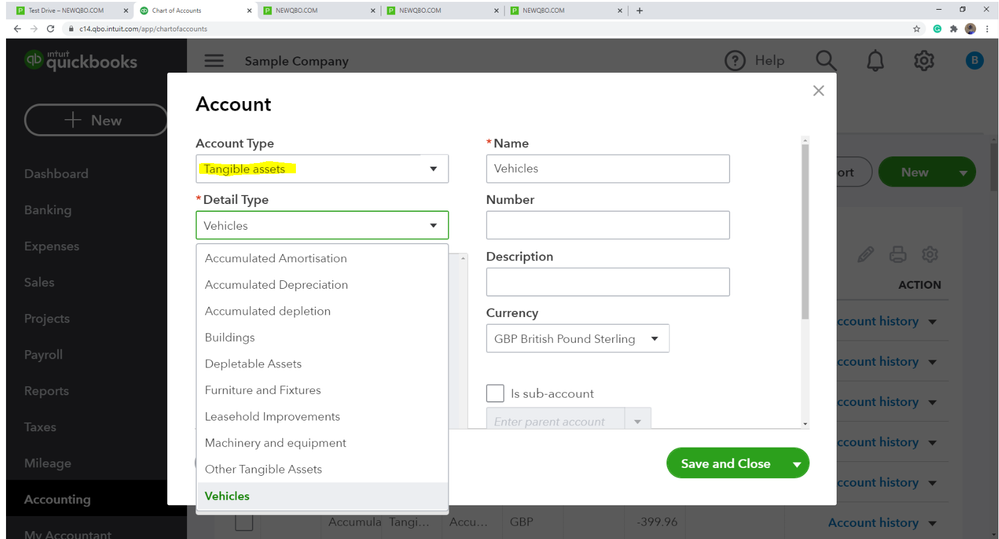
Task: Open the notifications bell
Action: pyautogui.click(x=875, y=61)
